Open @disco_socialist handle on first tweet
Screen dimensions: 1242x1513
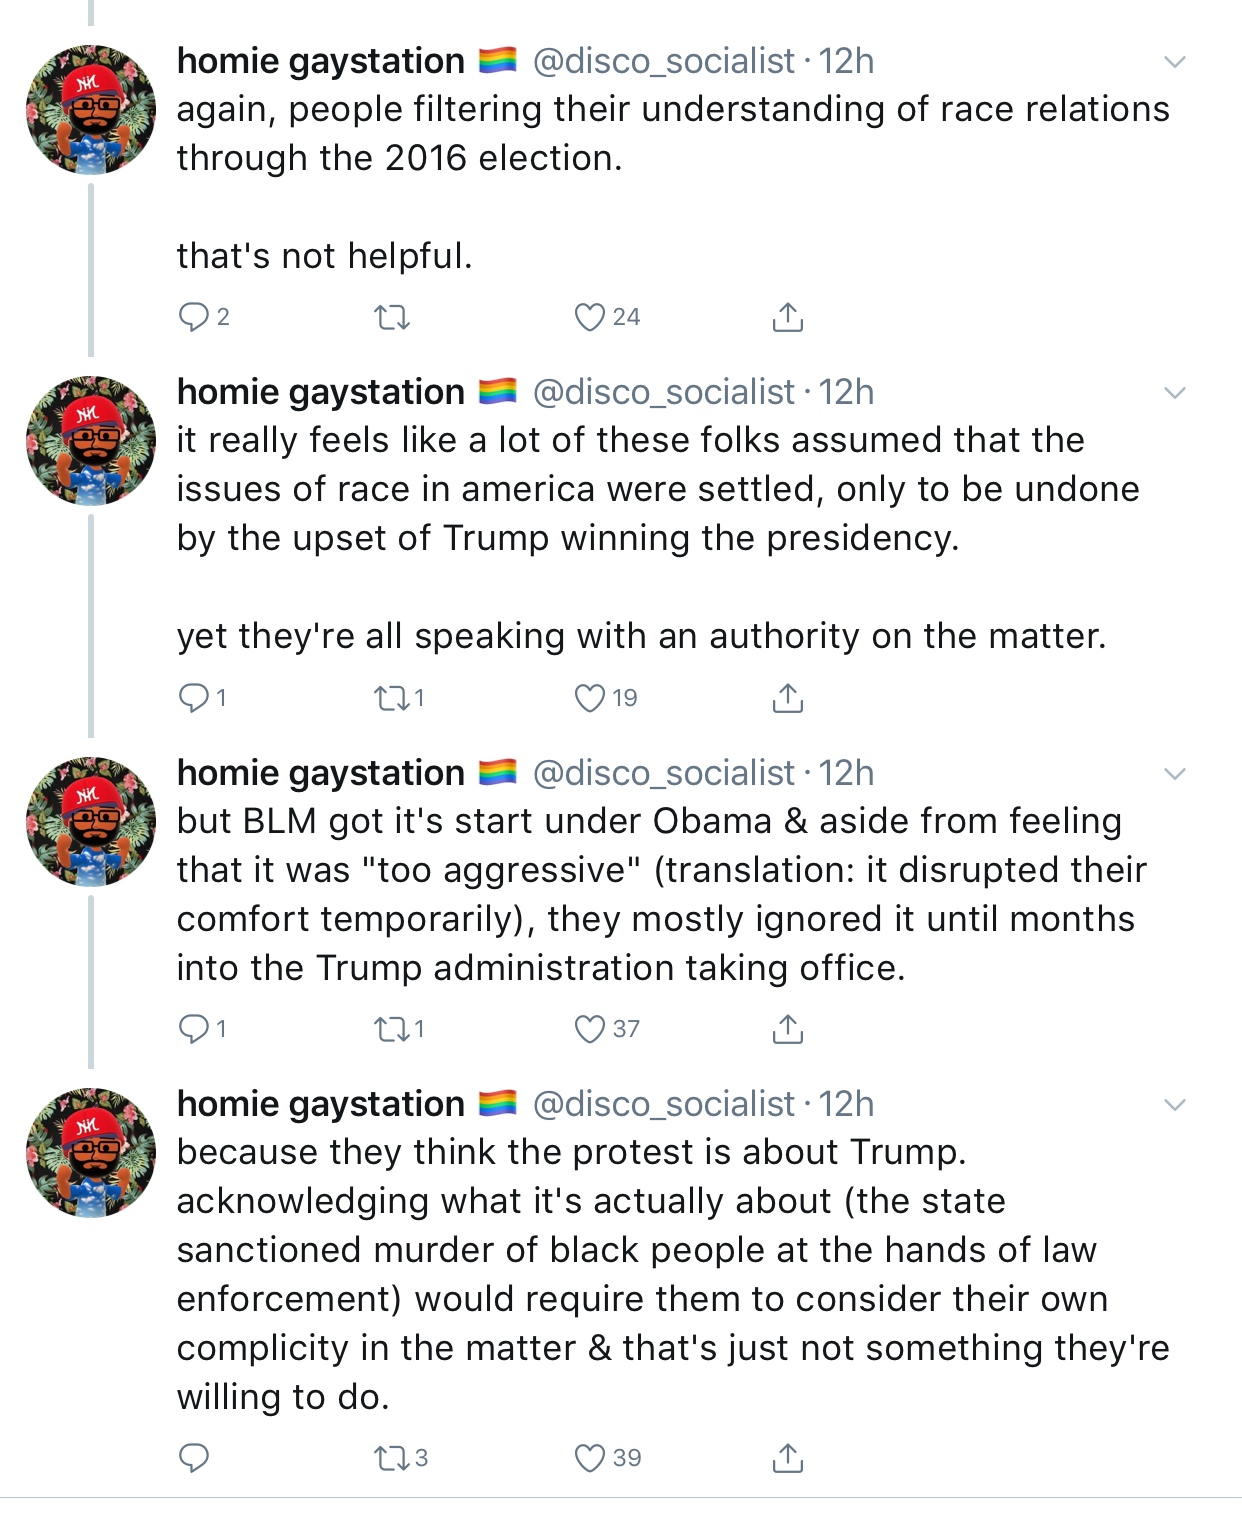pyautogui.click(x=664, y=61)
